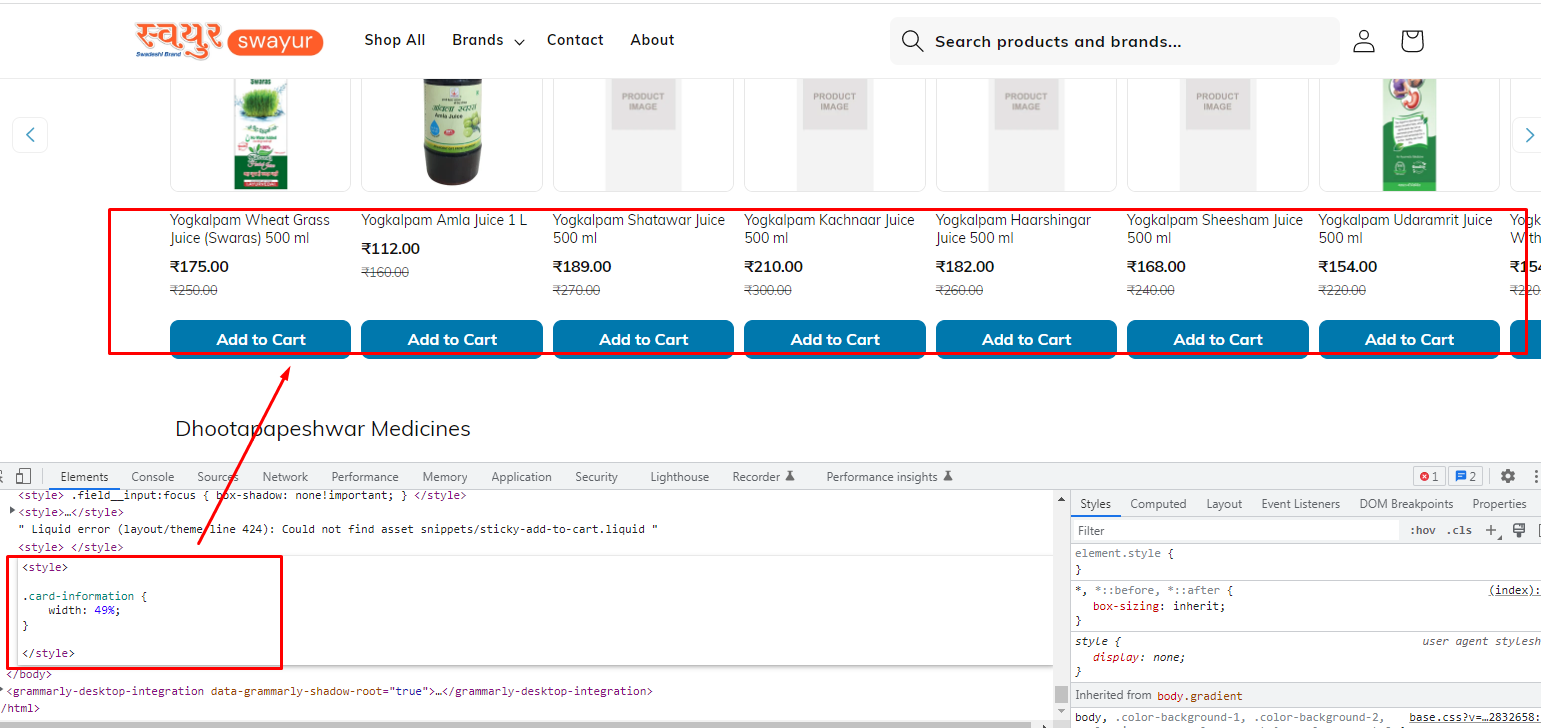Open Yogkalpam Kachnaar Juice 500 ml link

[x=830, y=229]
